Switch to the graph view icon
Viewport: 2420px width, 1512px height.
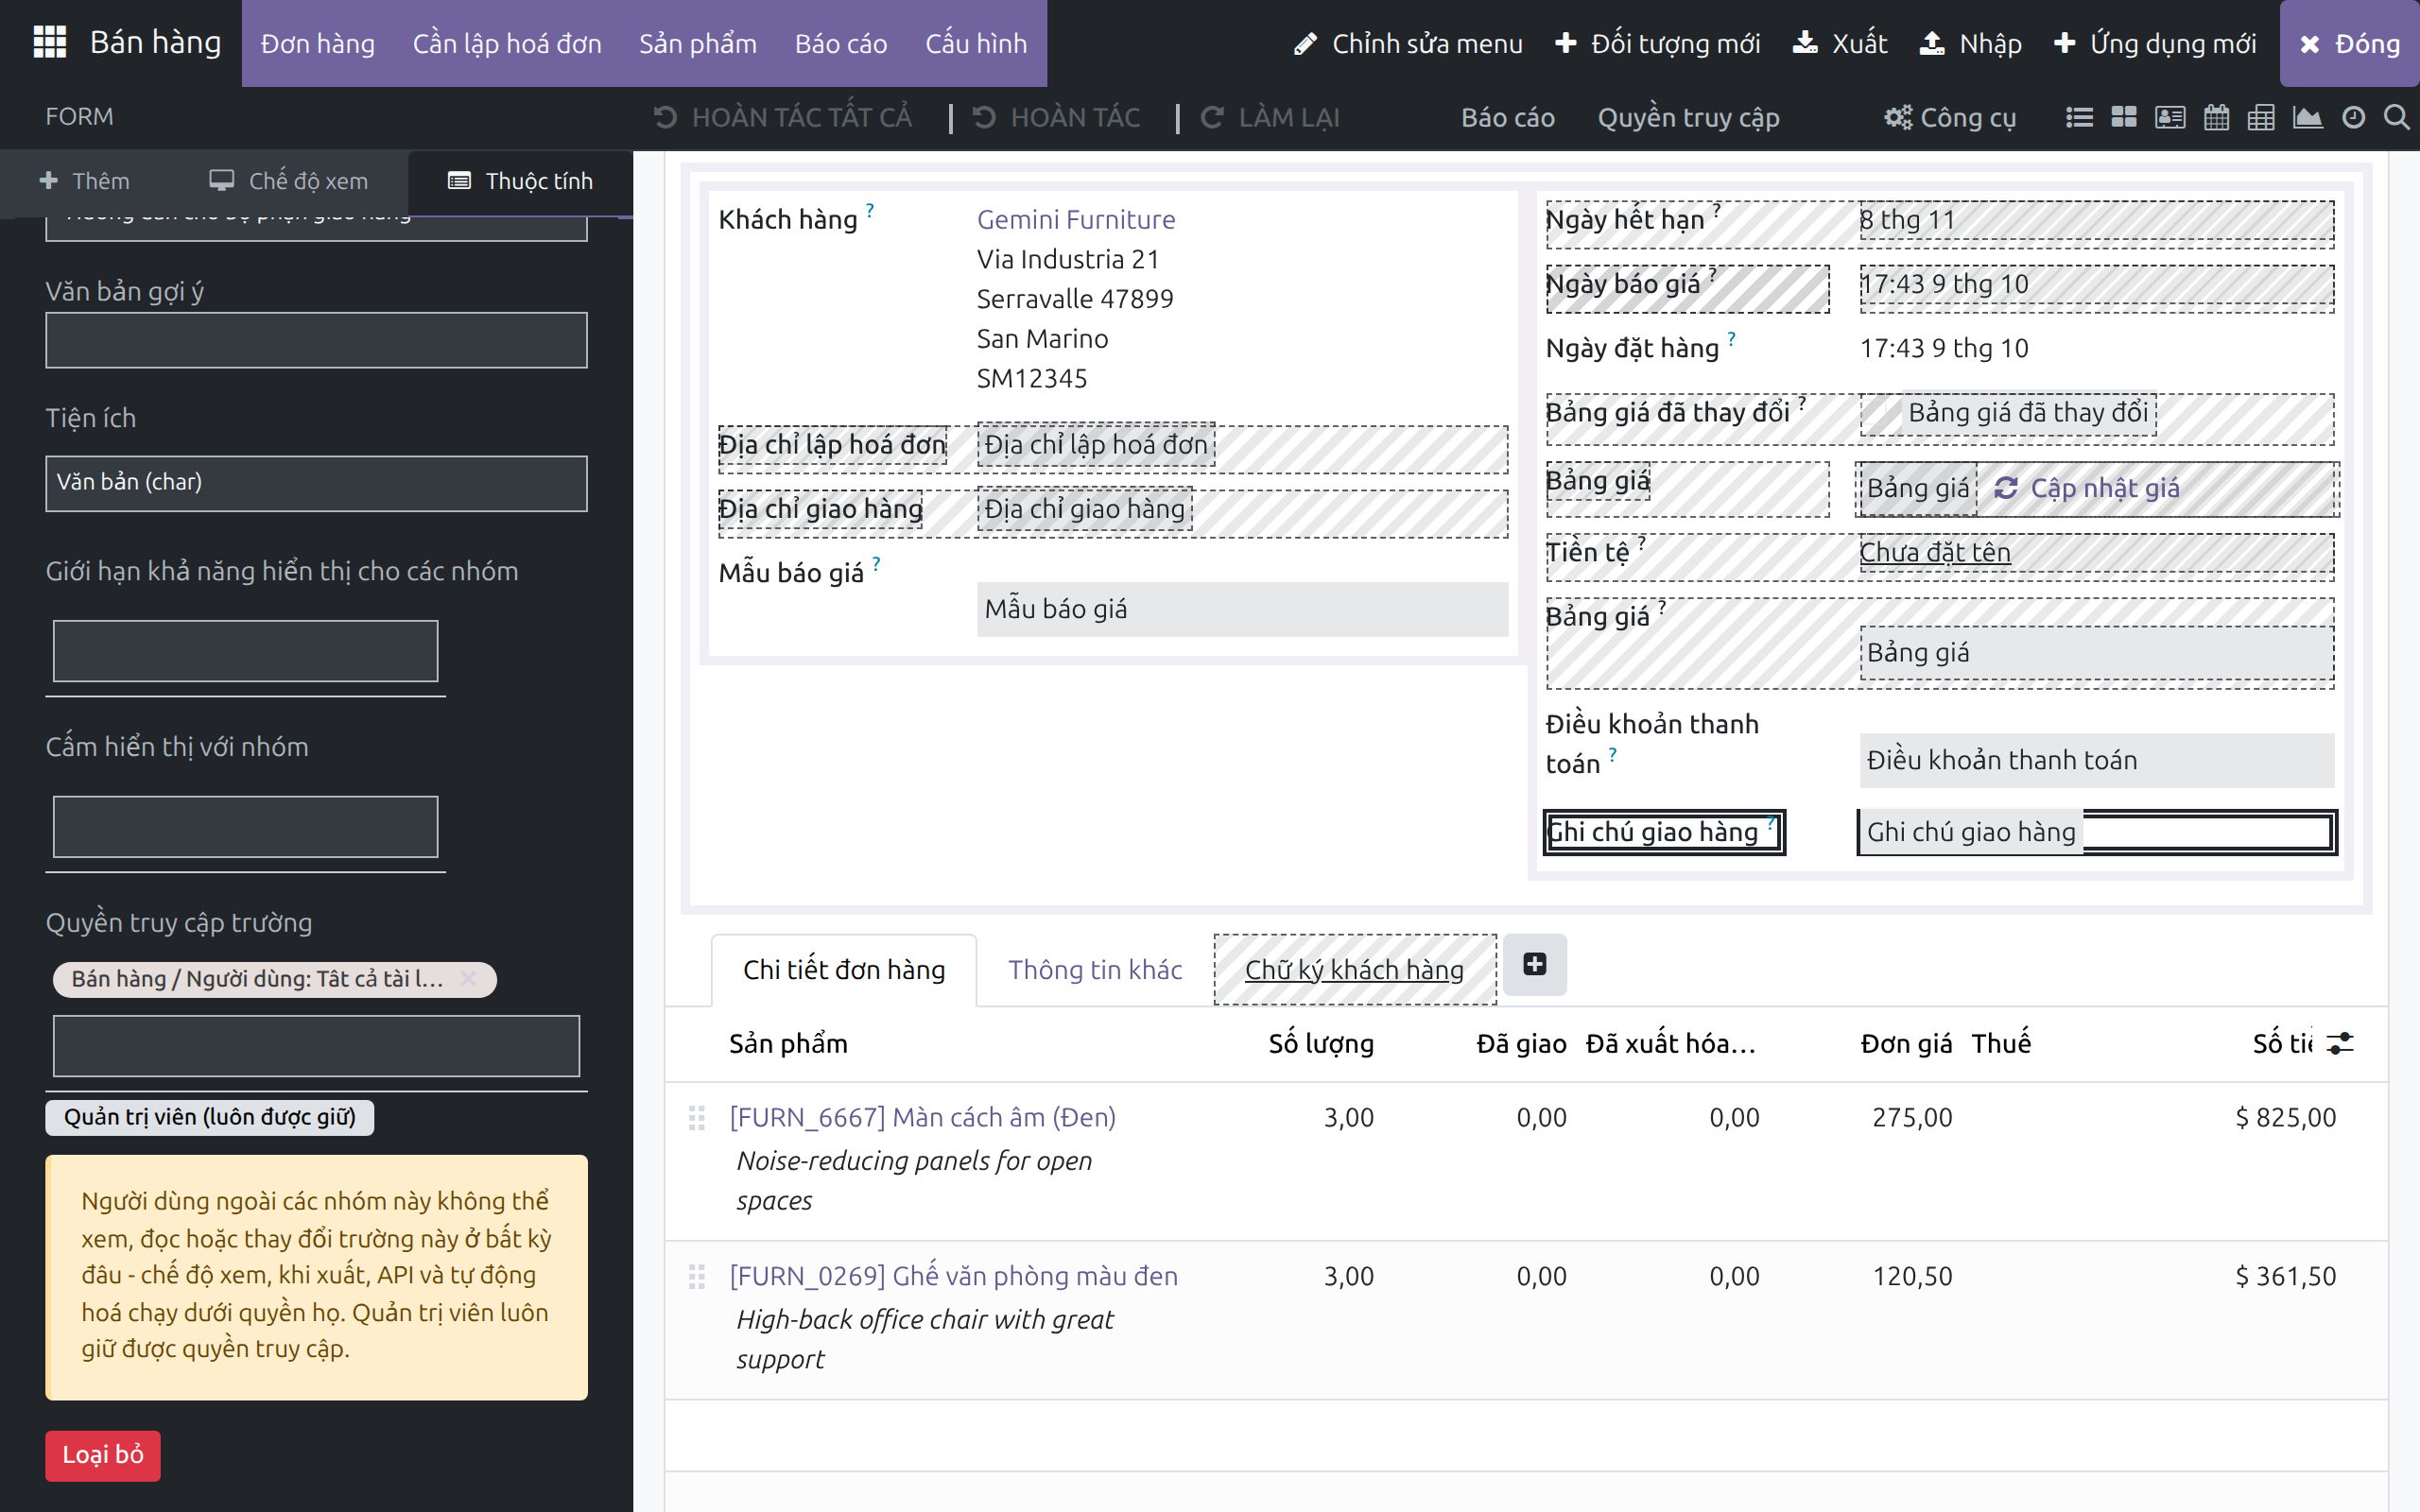[x=2308, y=117]
